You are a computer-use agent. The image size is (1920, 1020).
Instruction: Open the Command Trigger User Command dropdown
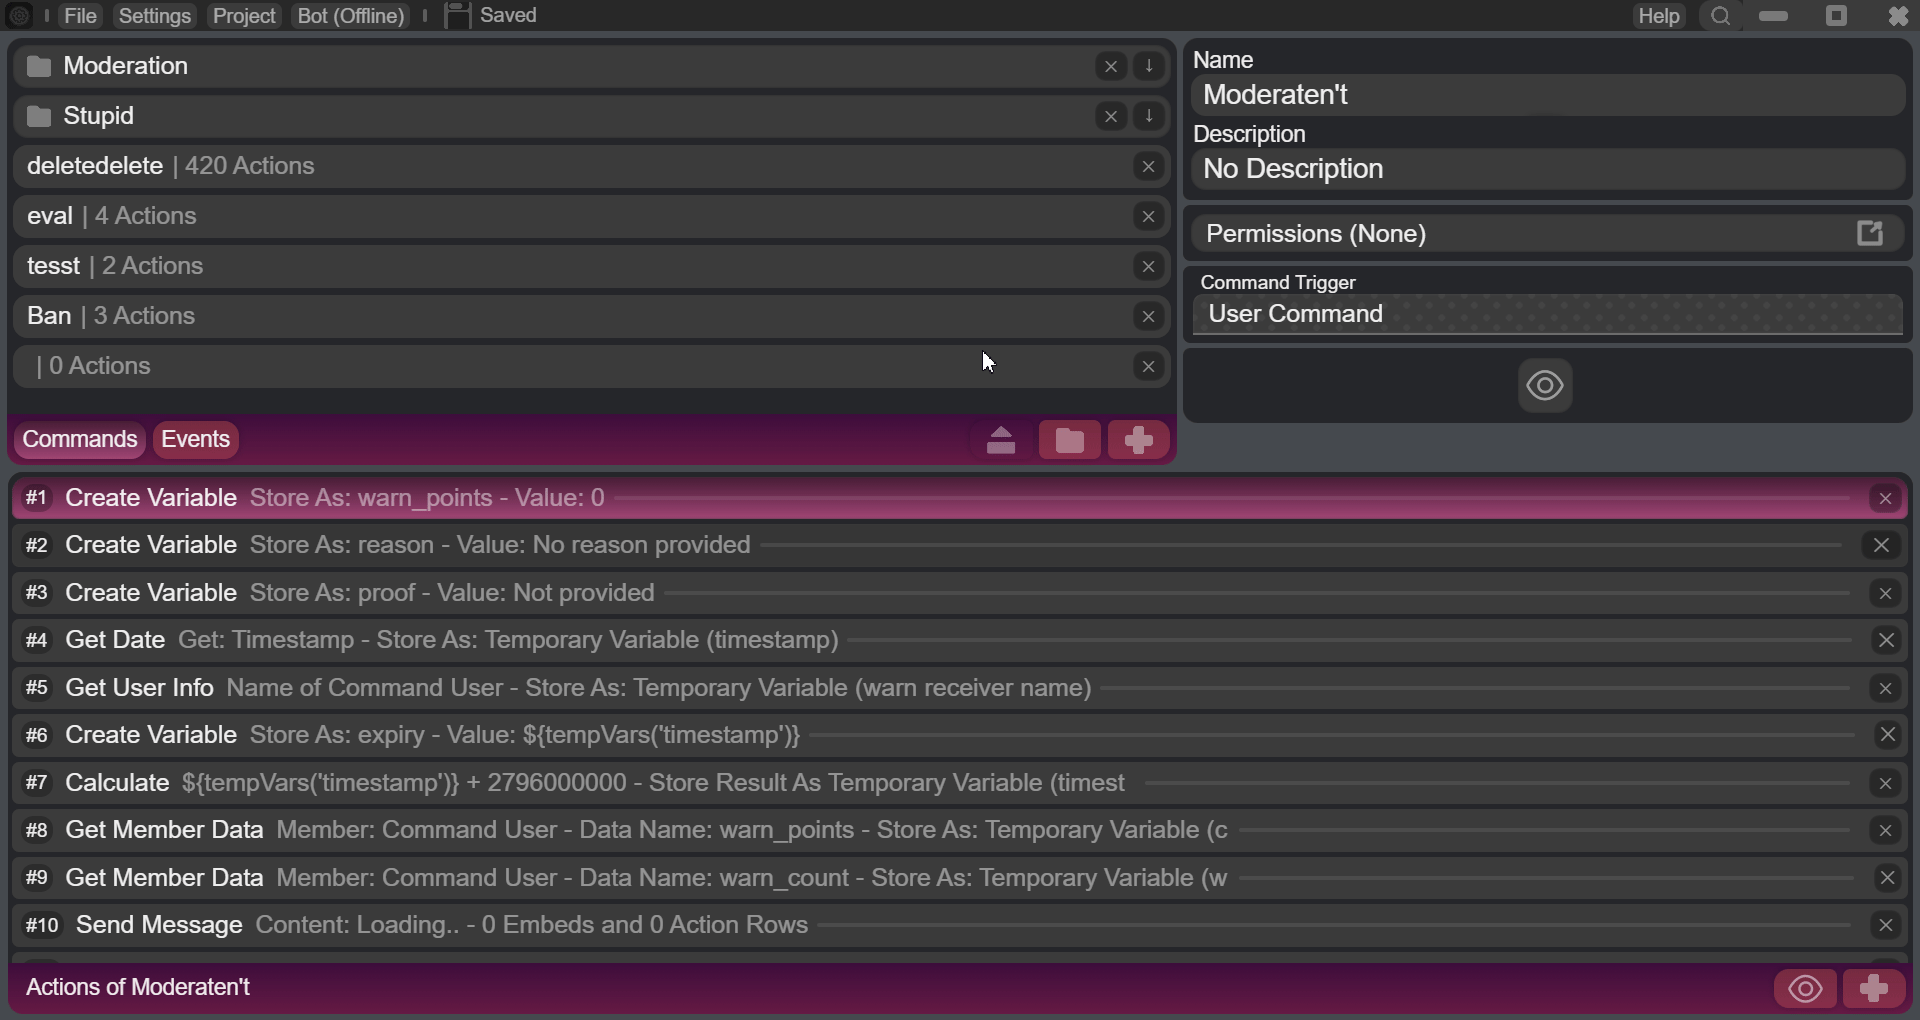coord(1547,314)
